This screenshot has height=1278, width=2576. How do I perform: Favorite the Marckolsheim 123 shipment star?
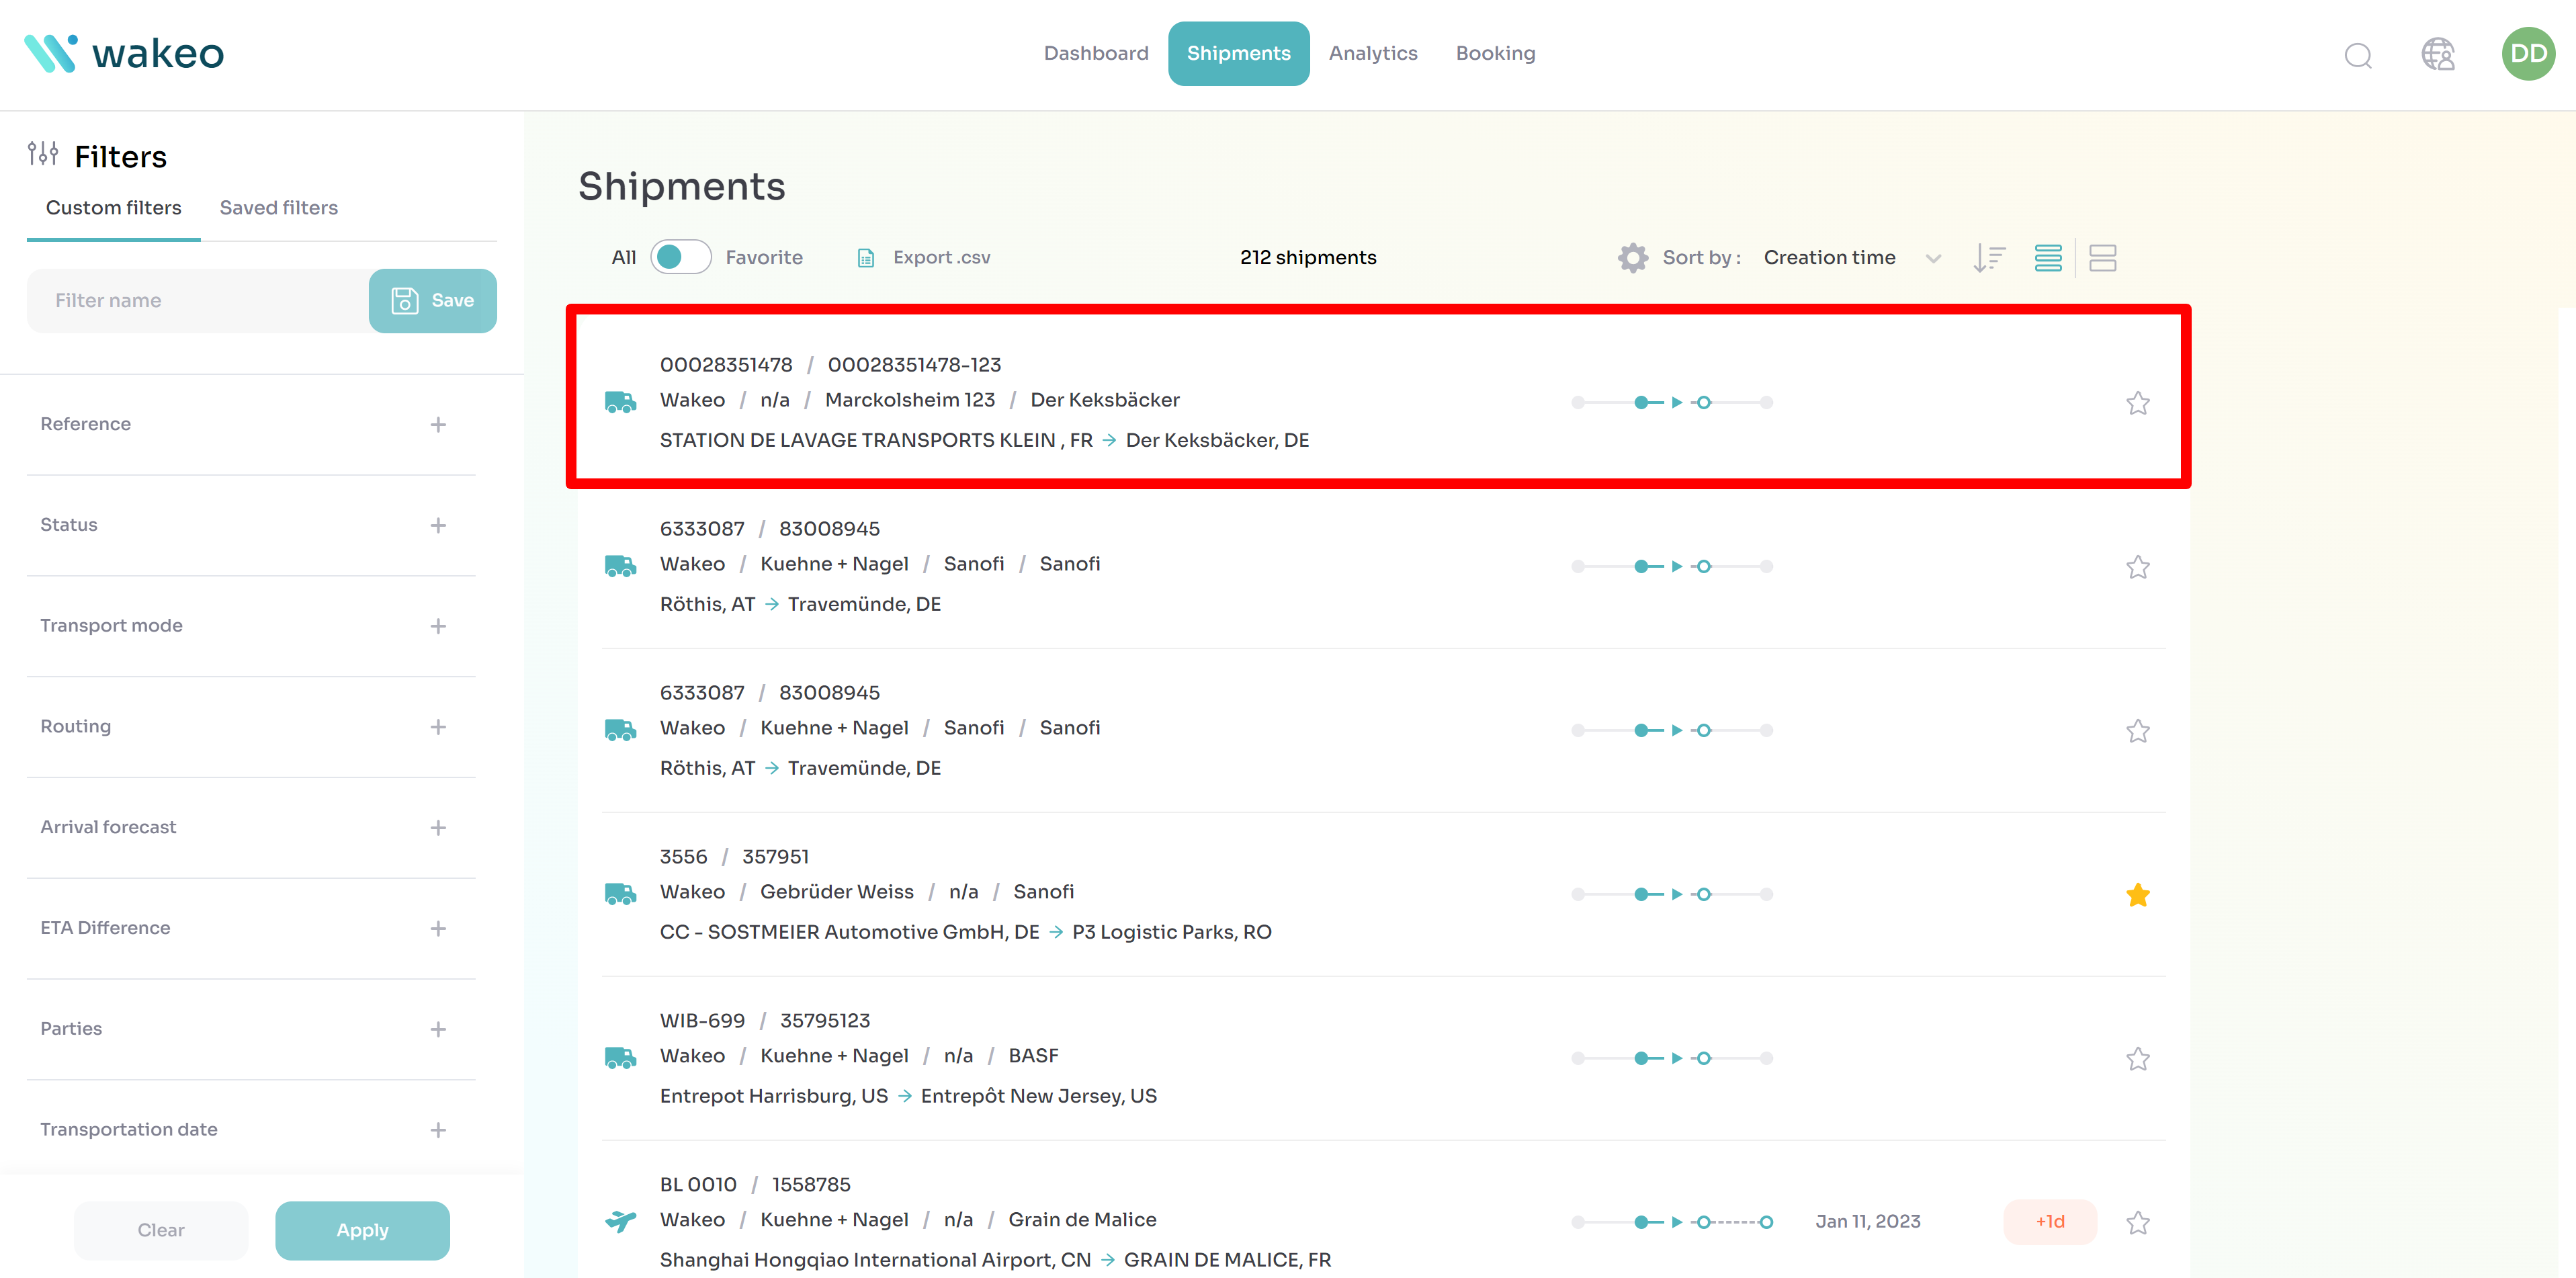tap(2137, 403)
